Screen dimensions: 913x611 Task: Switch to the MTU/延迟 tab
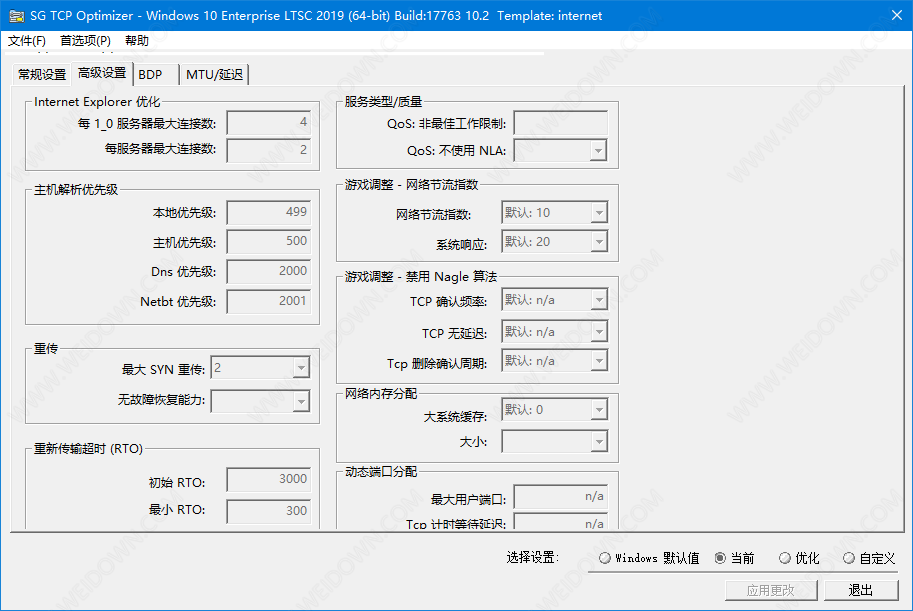pos(214,75)
